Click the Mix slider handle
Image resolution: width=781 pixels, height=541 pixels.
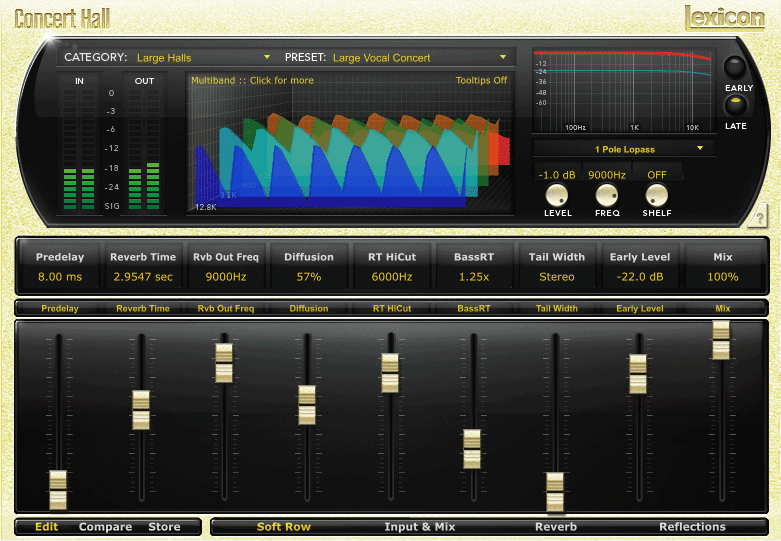point(721,340)
